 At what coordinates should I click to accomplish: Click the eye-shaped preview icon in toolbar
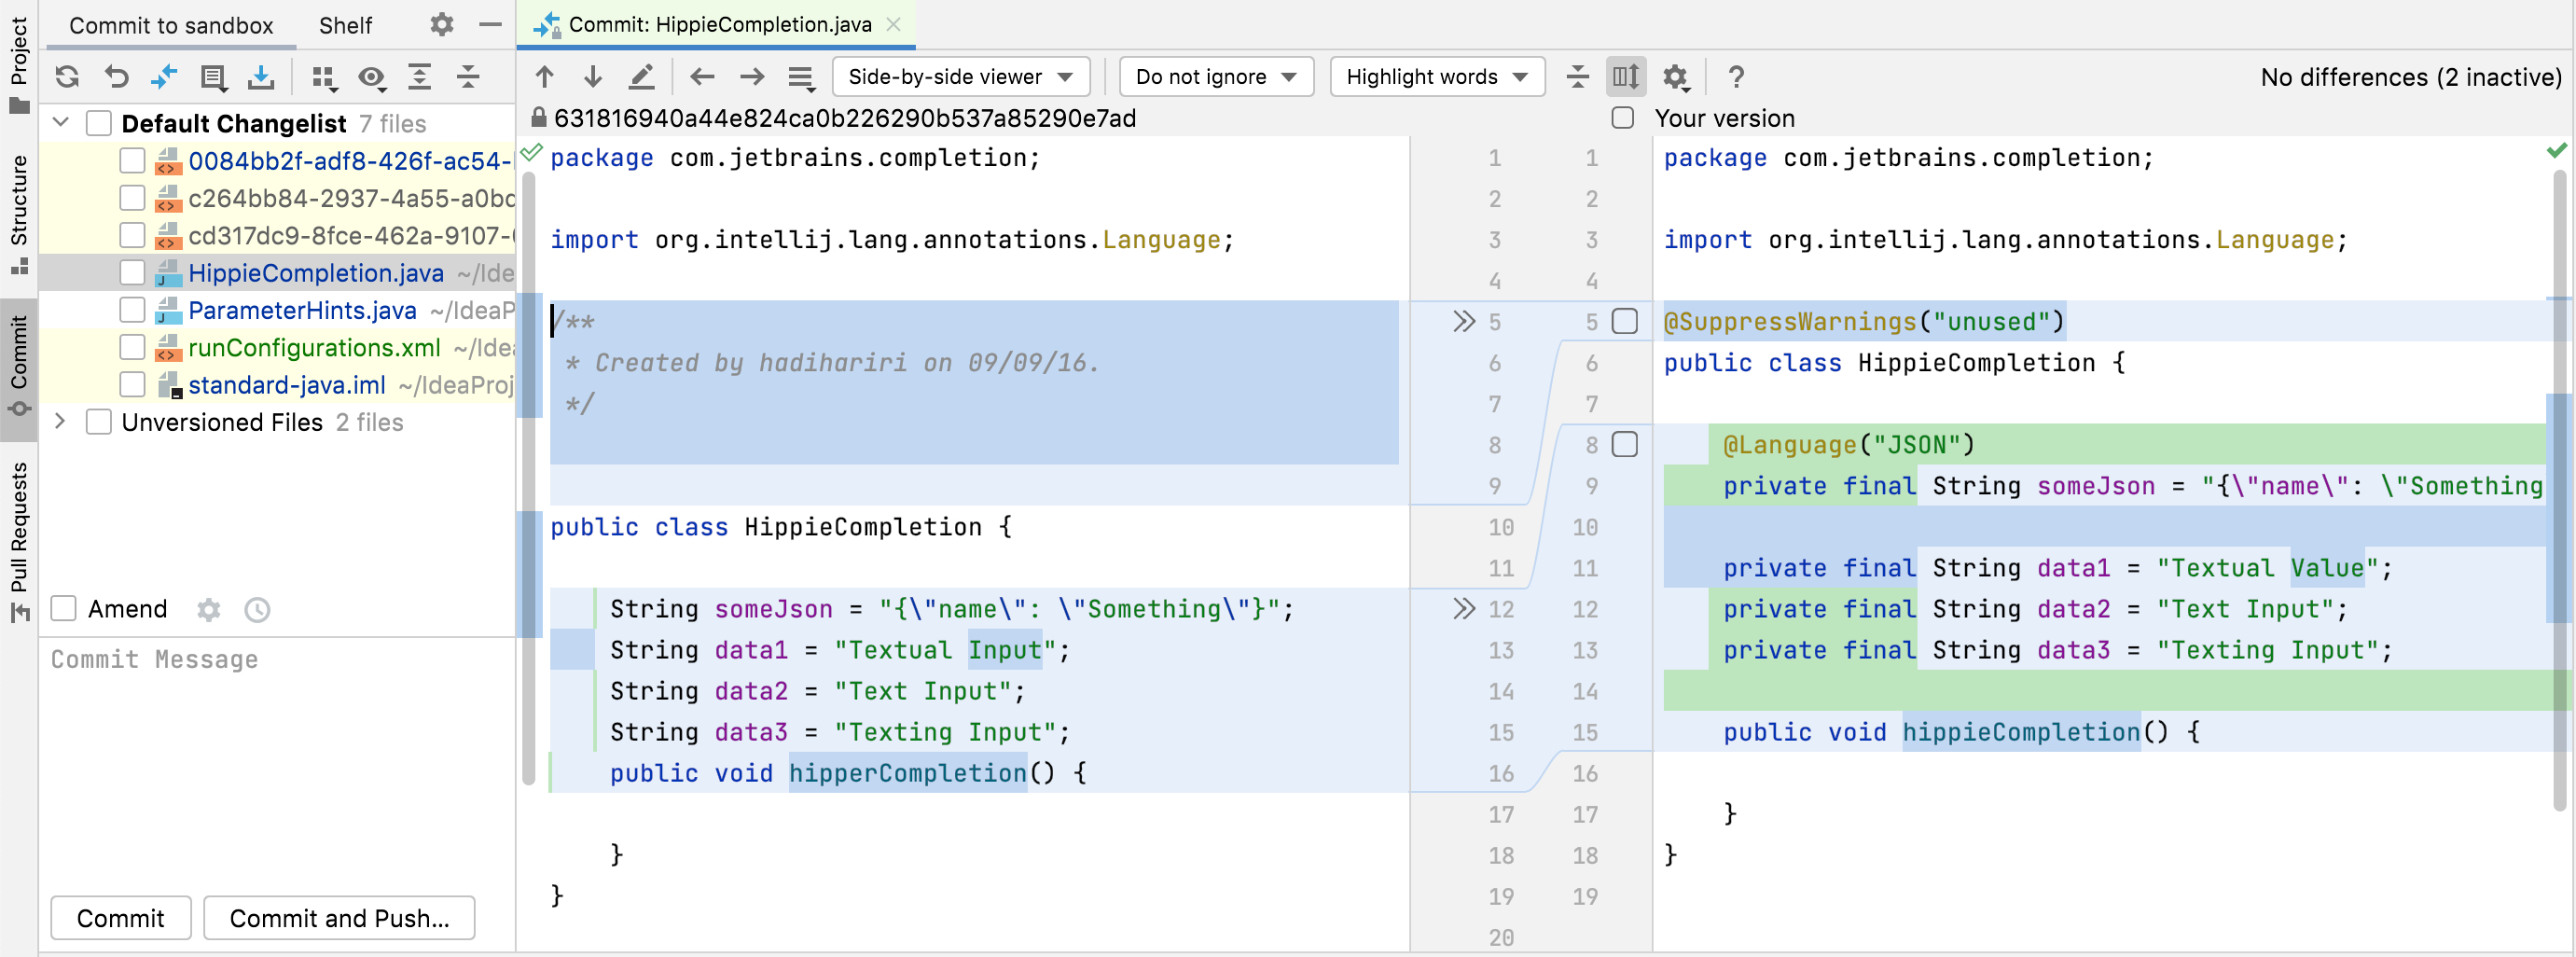[x=371, y=77]
